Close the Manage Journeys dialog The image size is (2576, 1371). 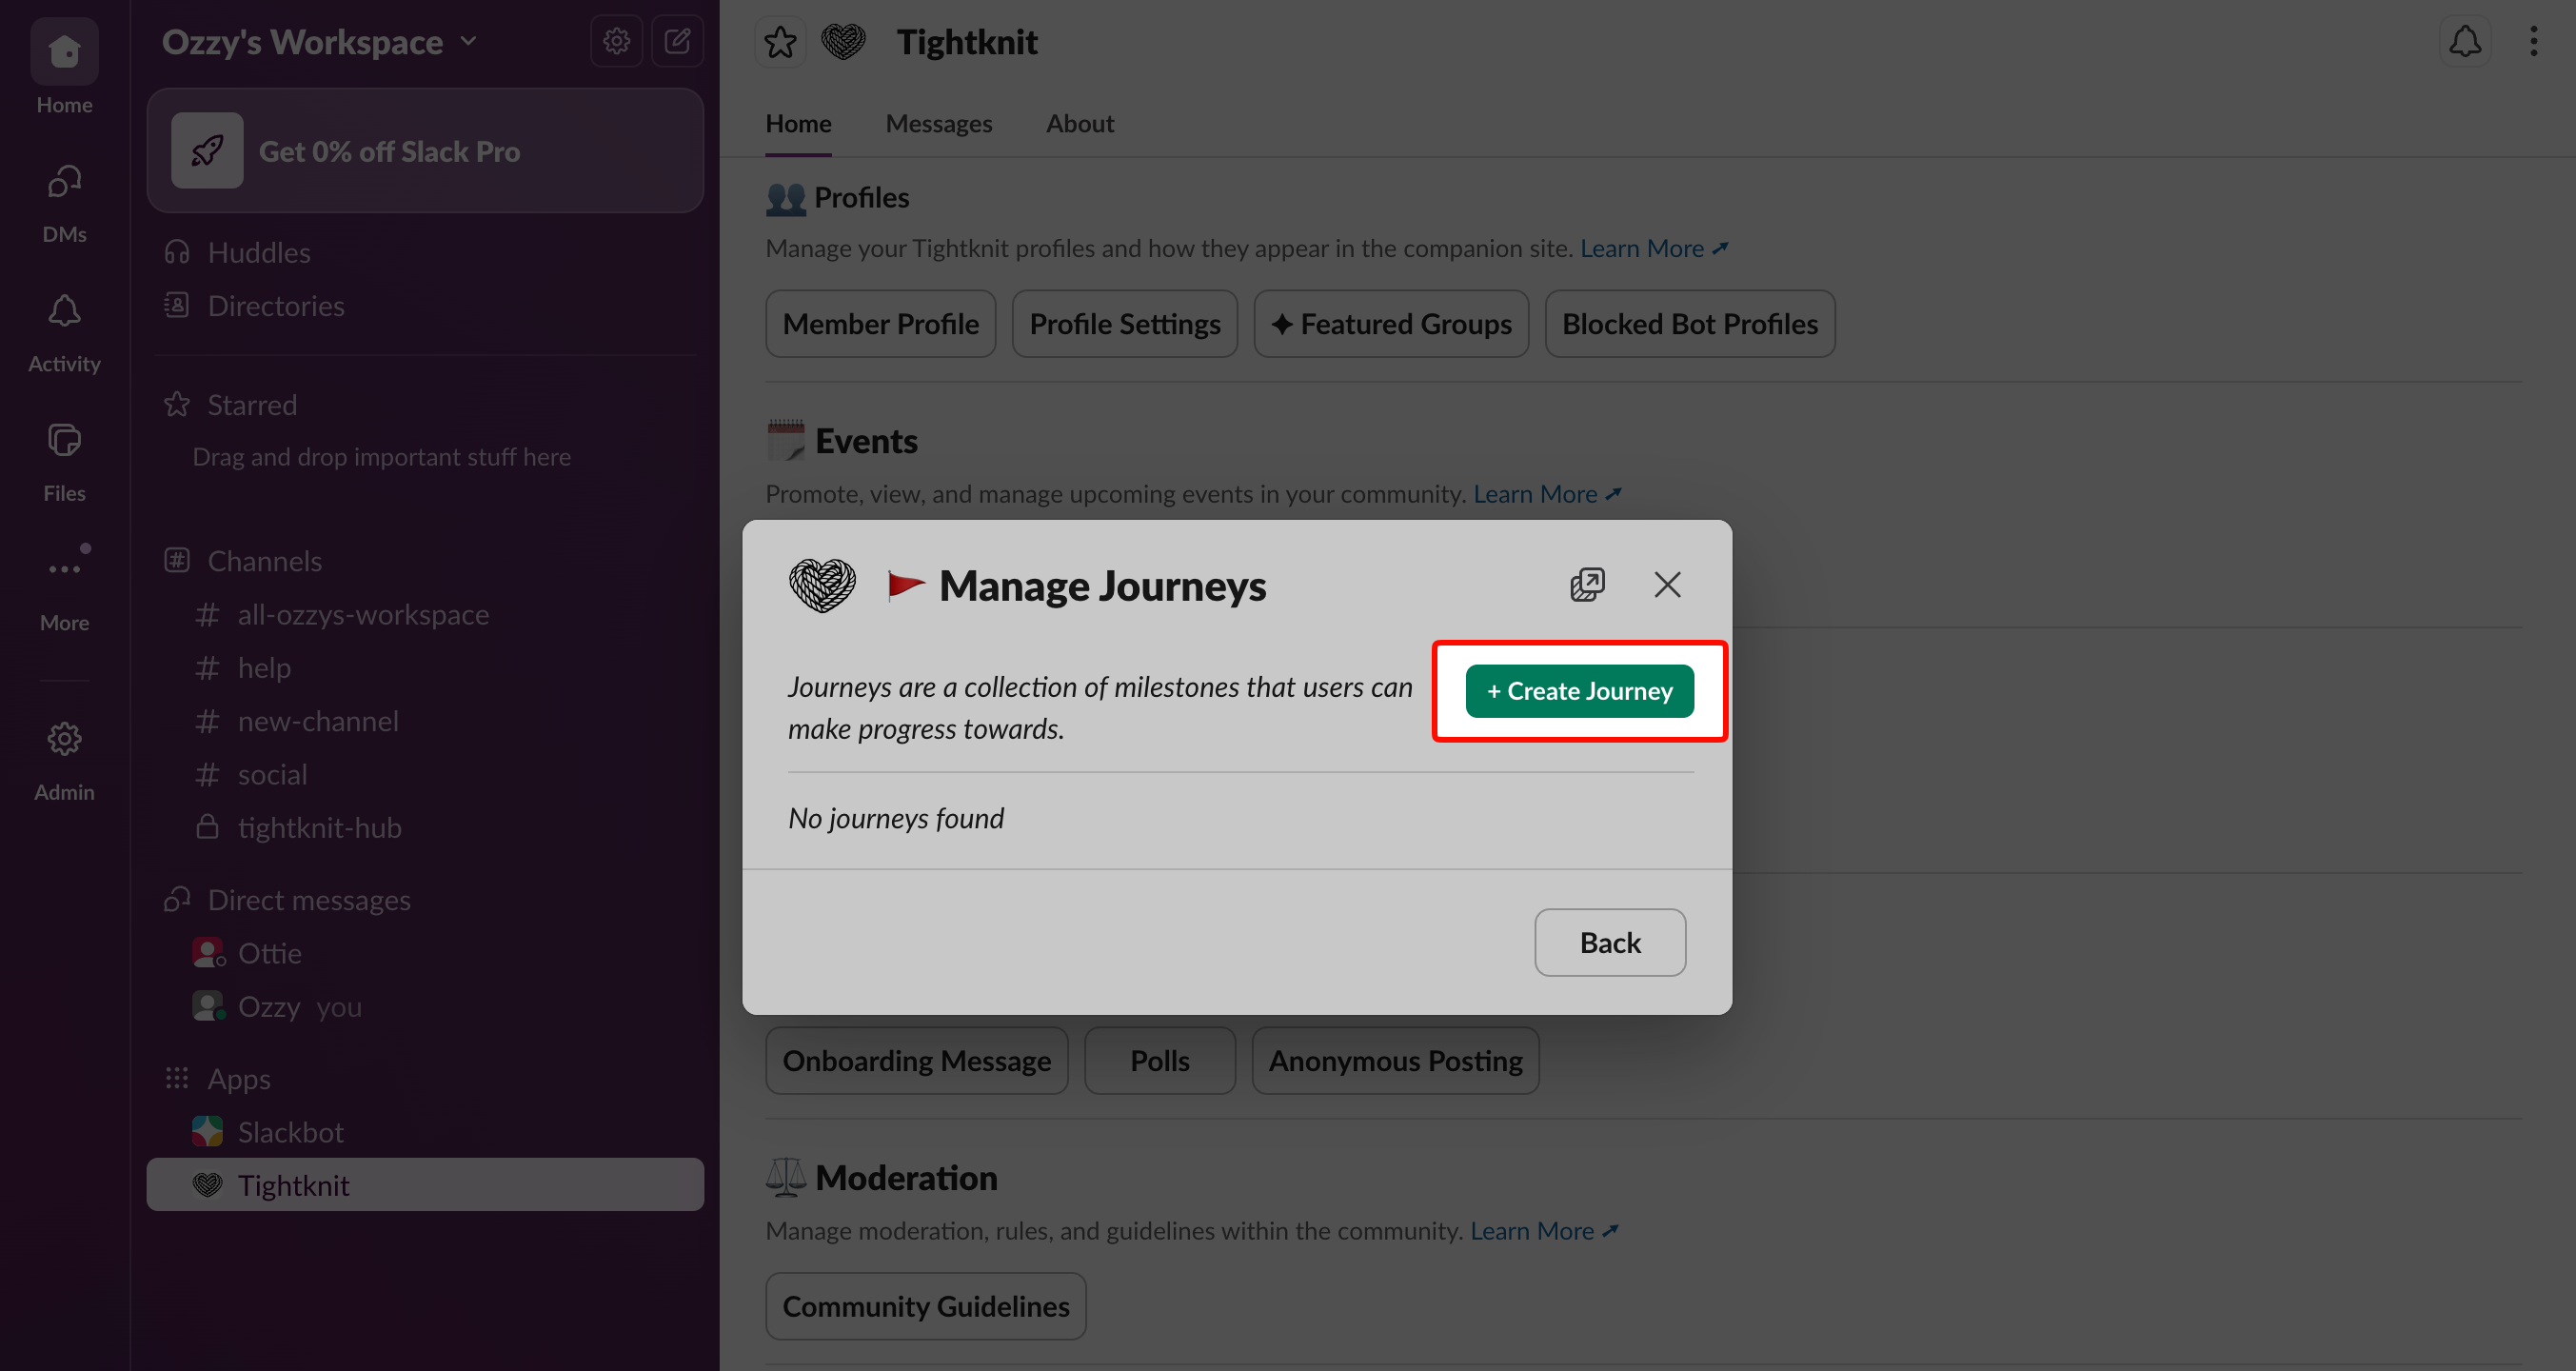coord(1667,584)
